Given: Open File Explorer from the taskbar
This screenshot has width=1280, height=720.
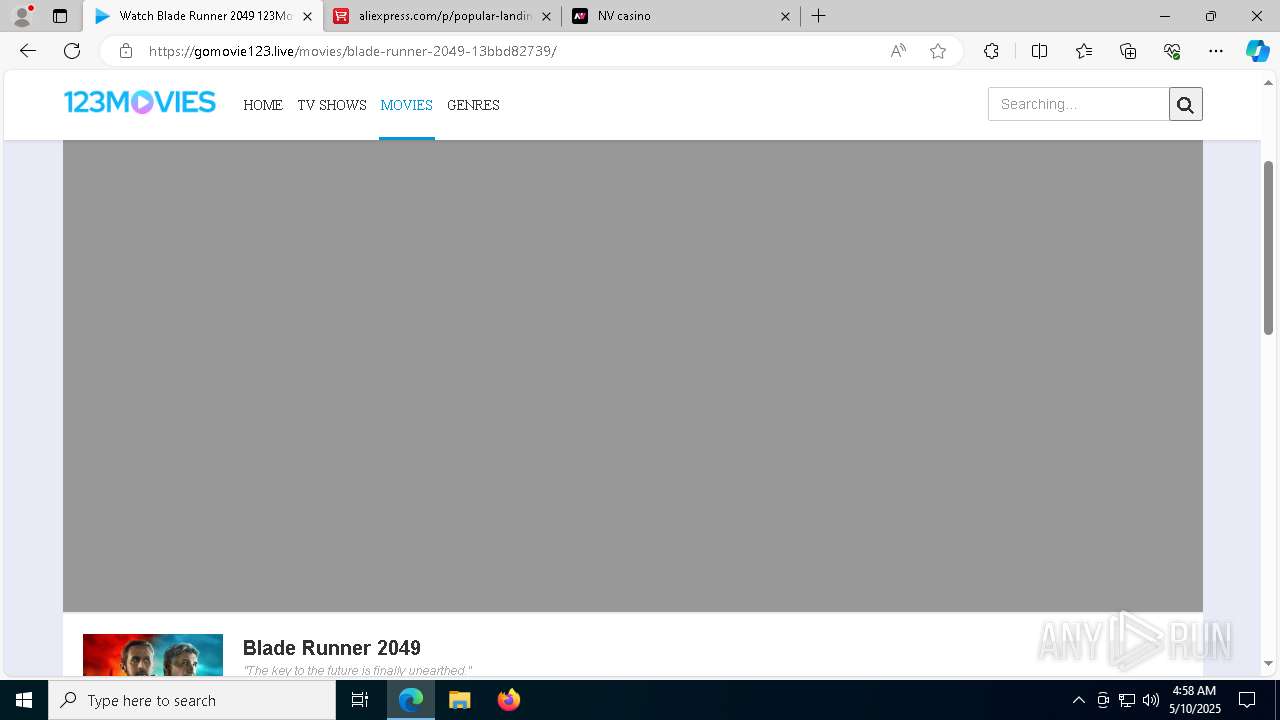Looking at the screenshot, I should pos(460,700).
